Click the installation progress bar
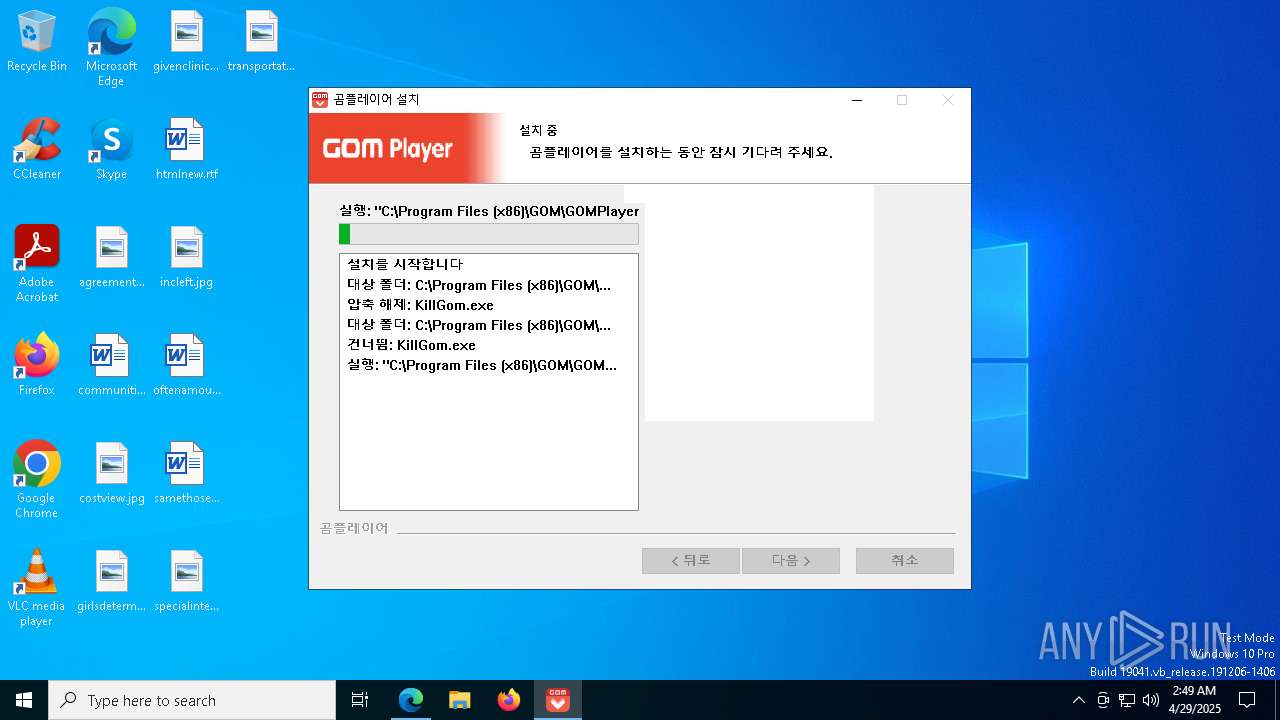1280x720 pixels. pyautogui.click(x=489, y=234)
